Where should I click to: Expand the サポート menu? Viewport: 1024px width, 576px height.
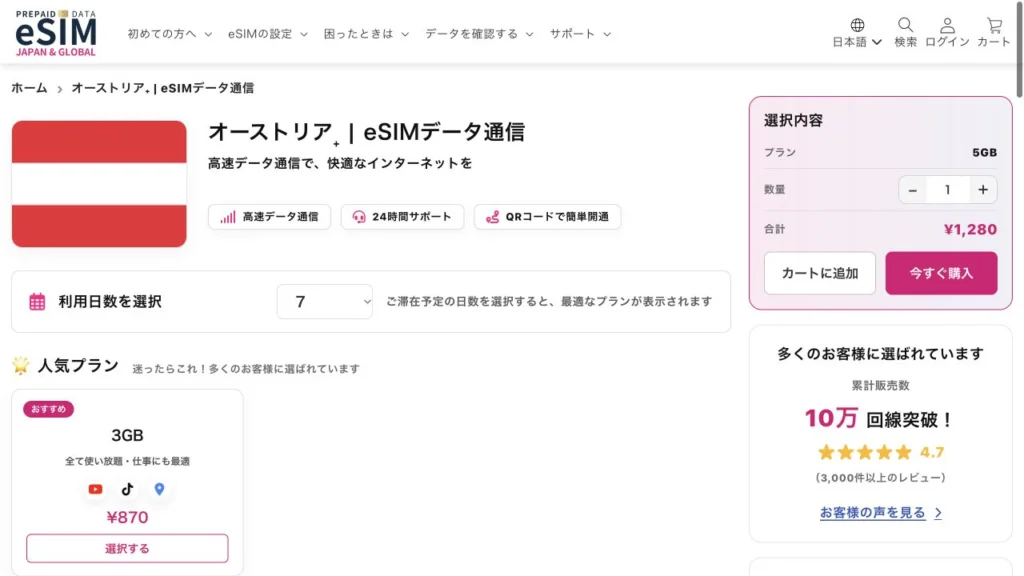pos(581,34)
